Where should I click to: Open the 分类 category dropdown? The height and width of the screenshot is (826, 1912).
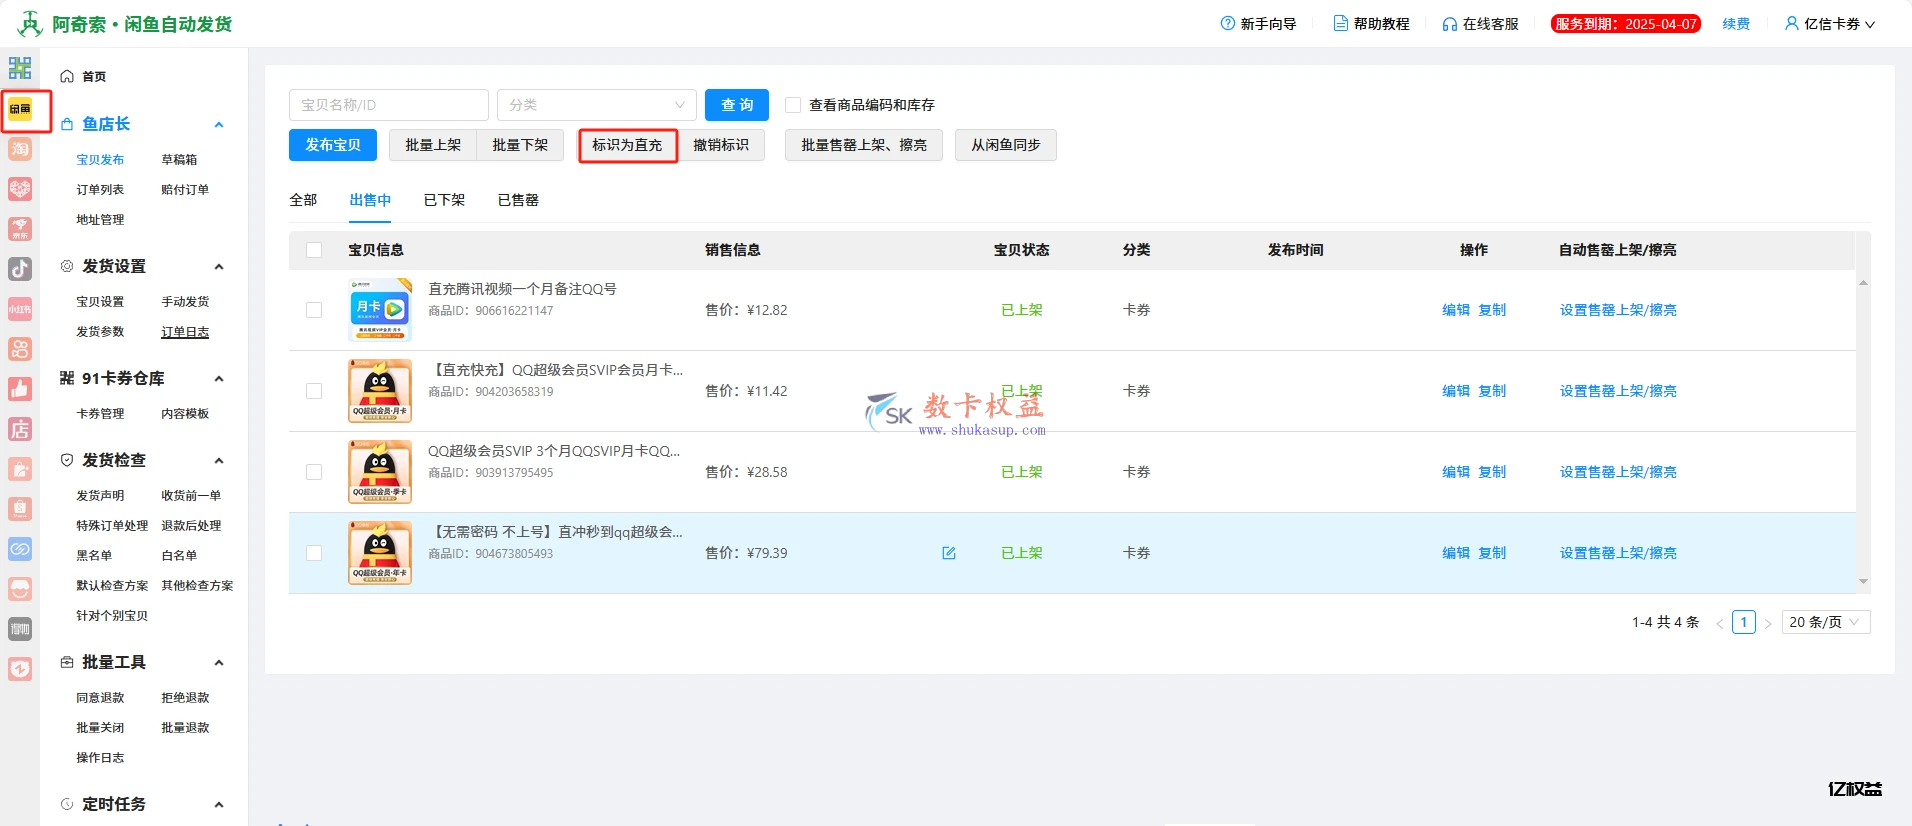597,105
